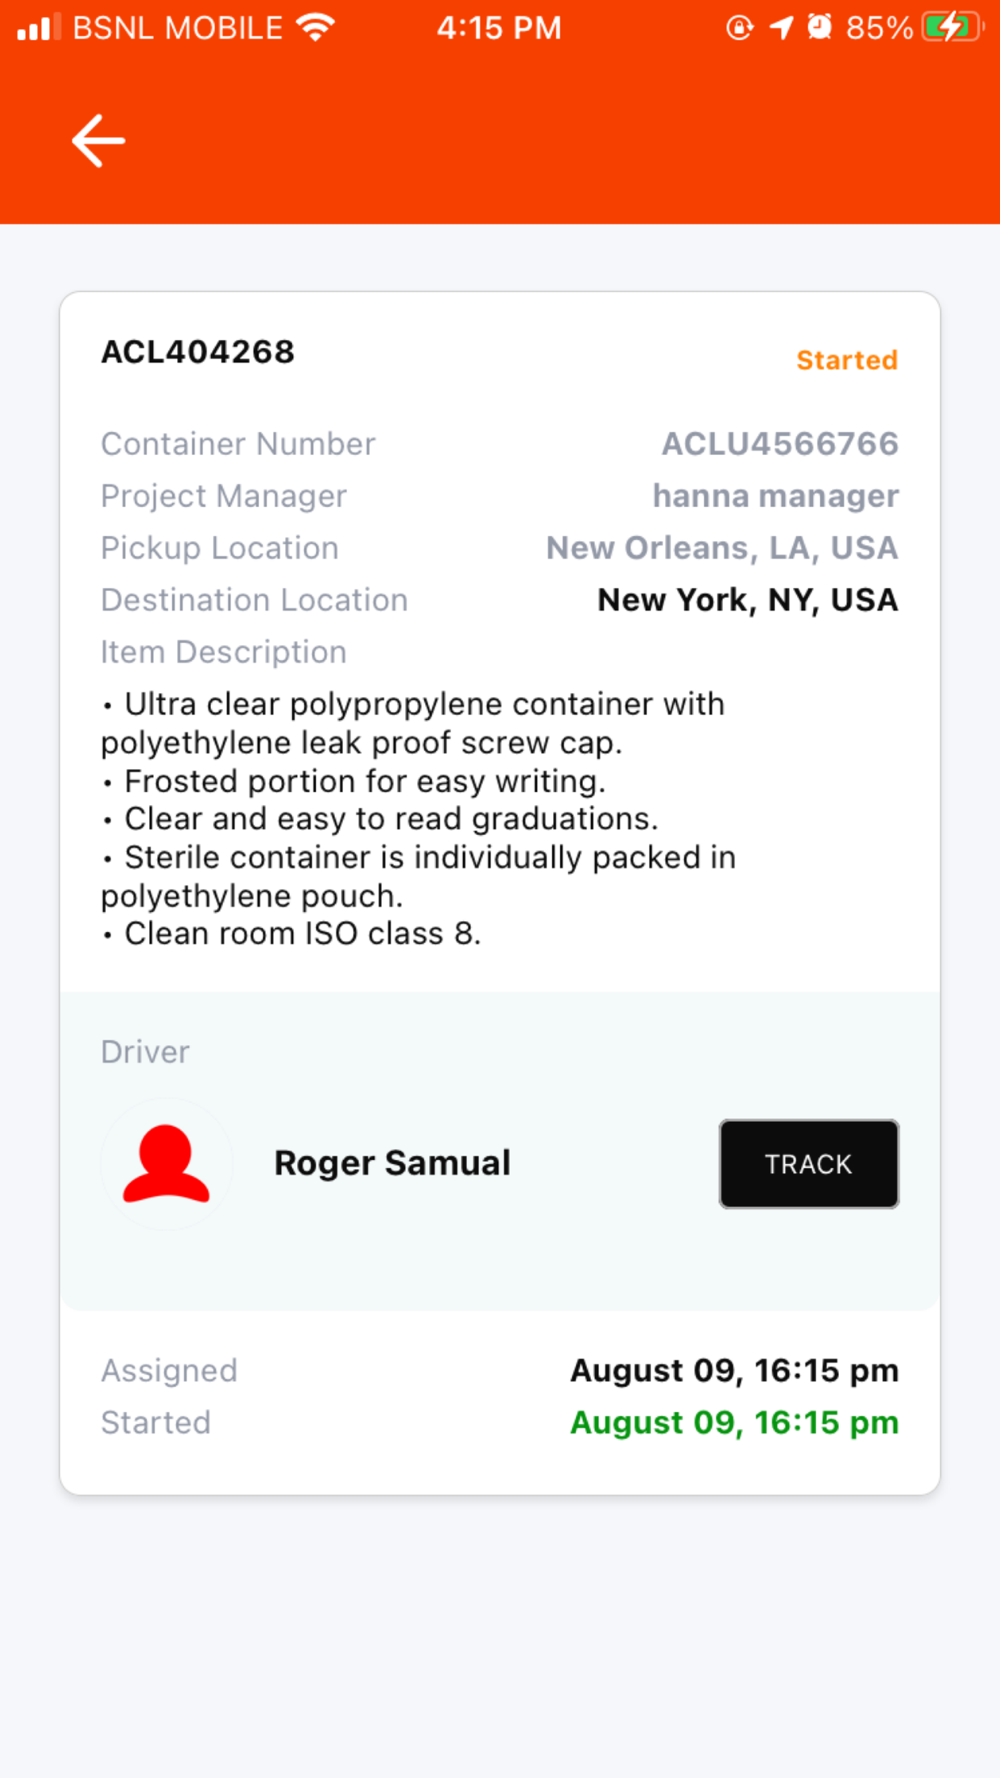The height and width of the screenshot is (1778, 1000).
Task: Tap the location arrow status icon
Action: pos(781,27)
